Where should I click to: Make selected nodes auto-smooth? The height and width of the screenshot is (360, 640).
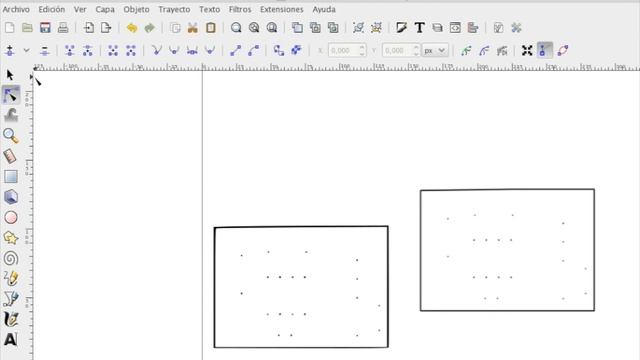click(210, 51)
